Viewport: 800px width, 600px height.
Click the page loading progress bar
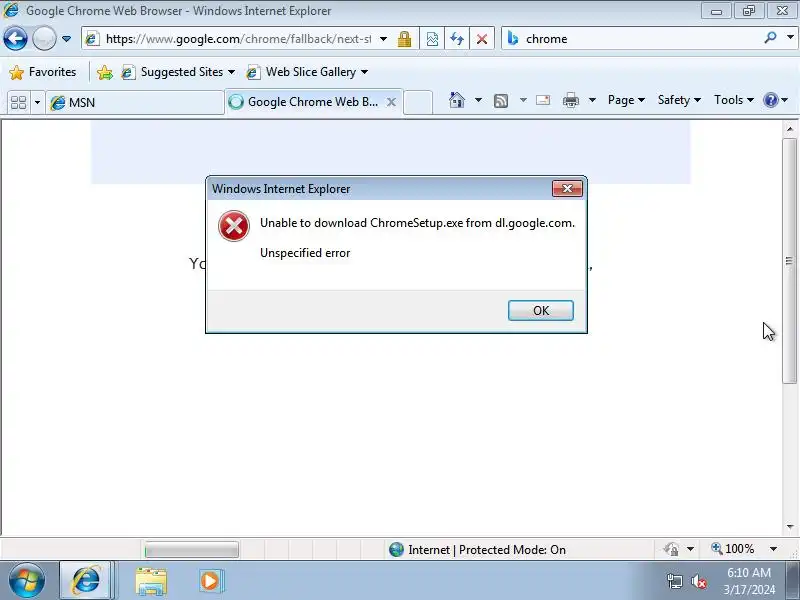pos(191,550)
